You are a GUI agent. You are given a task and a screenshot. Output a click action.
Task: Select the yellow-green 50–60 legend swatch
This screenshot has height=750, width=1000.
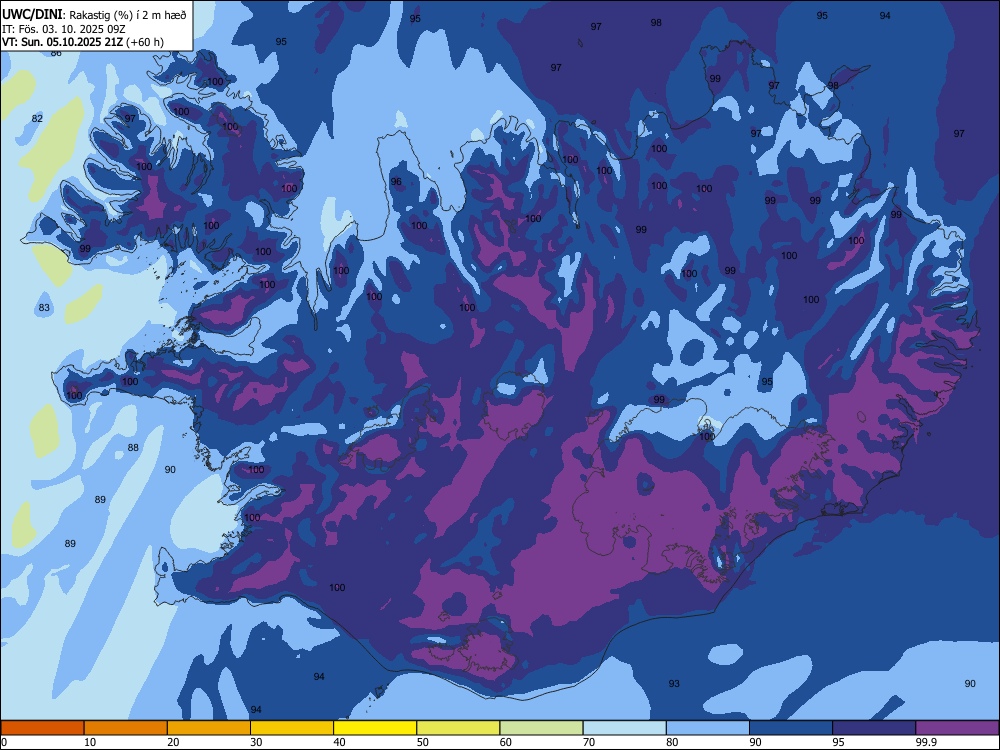[x=458, y=728]
